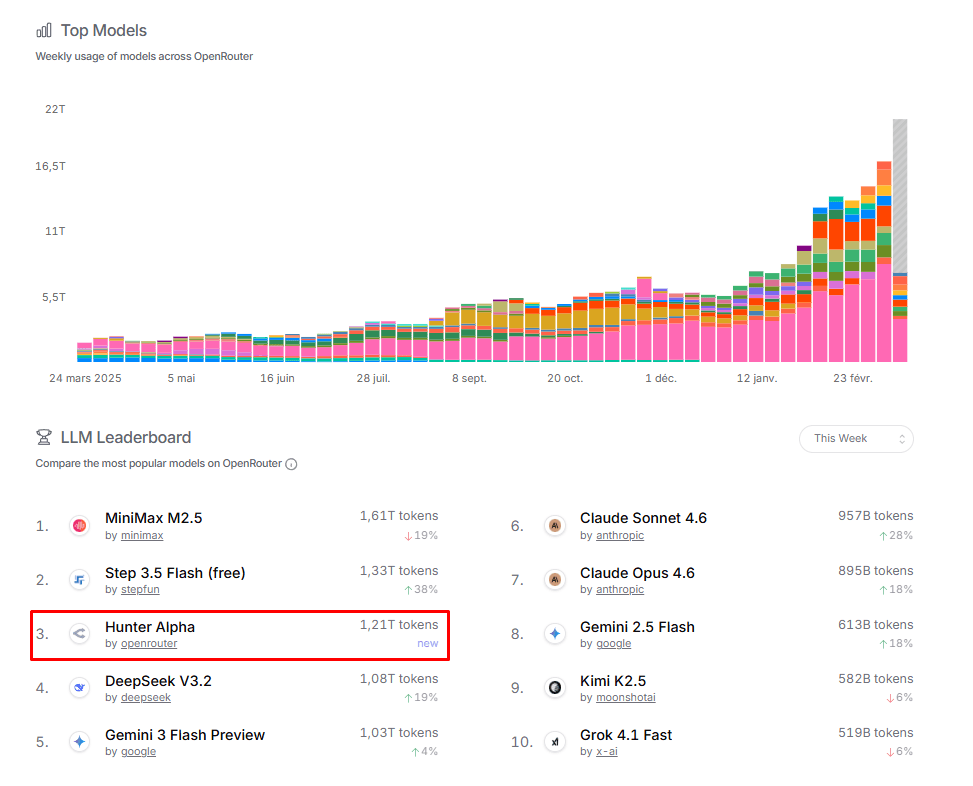Click the Grok 4.1 Fast xAI icon
The image size is (973, 786).
(x=555, y=741)
